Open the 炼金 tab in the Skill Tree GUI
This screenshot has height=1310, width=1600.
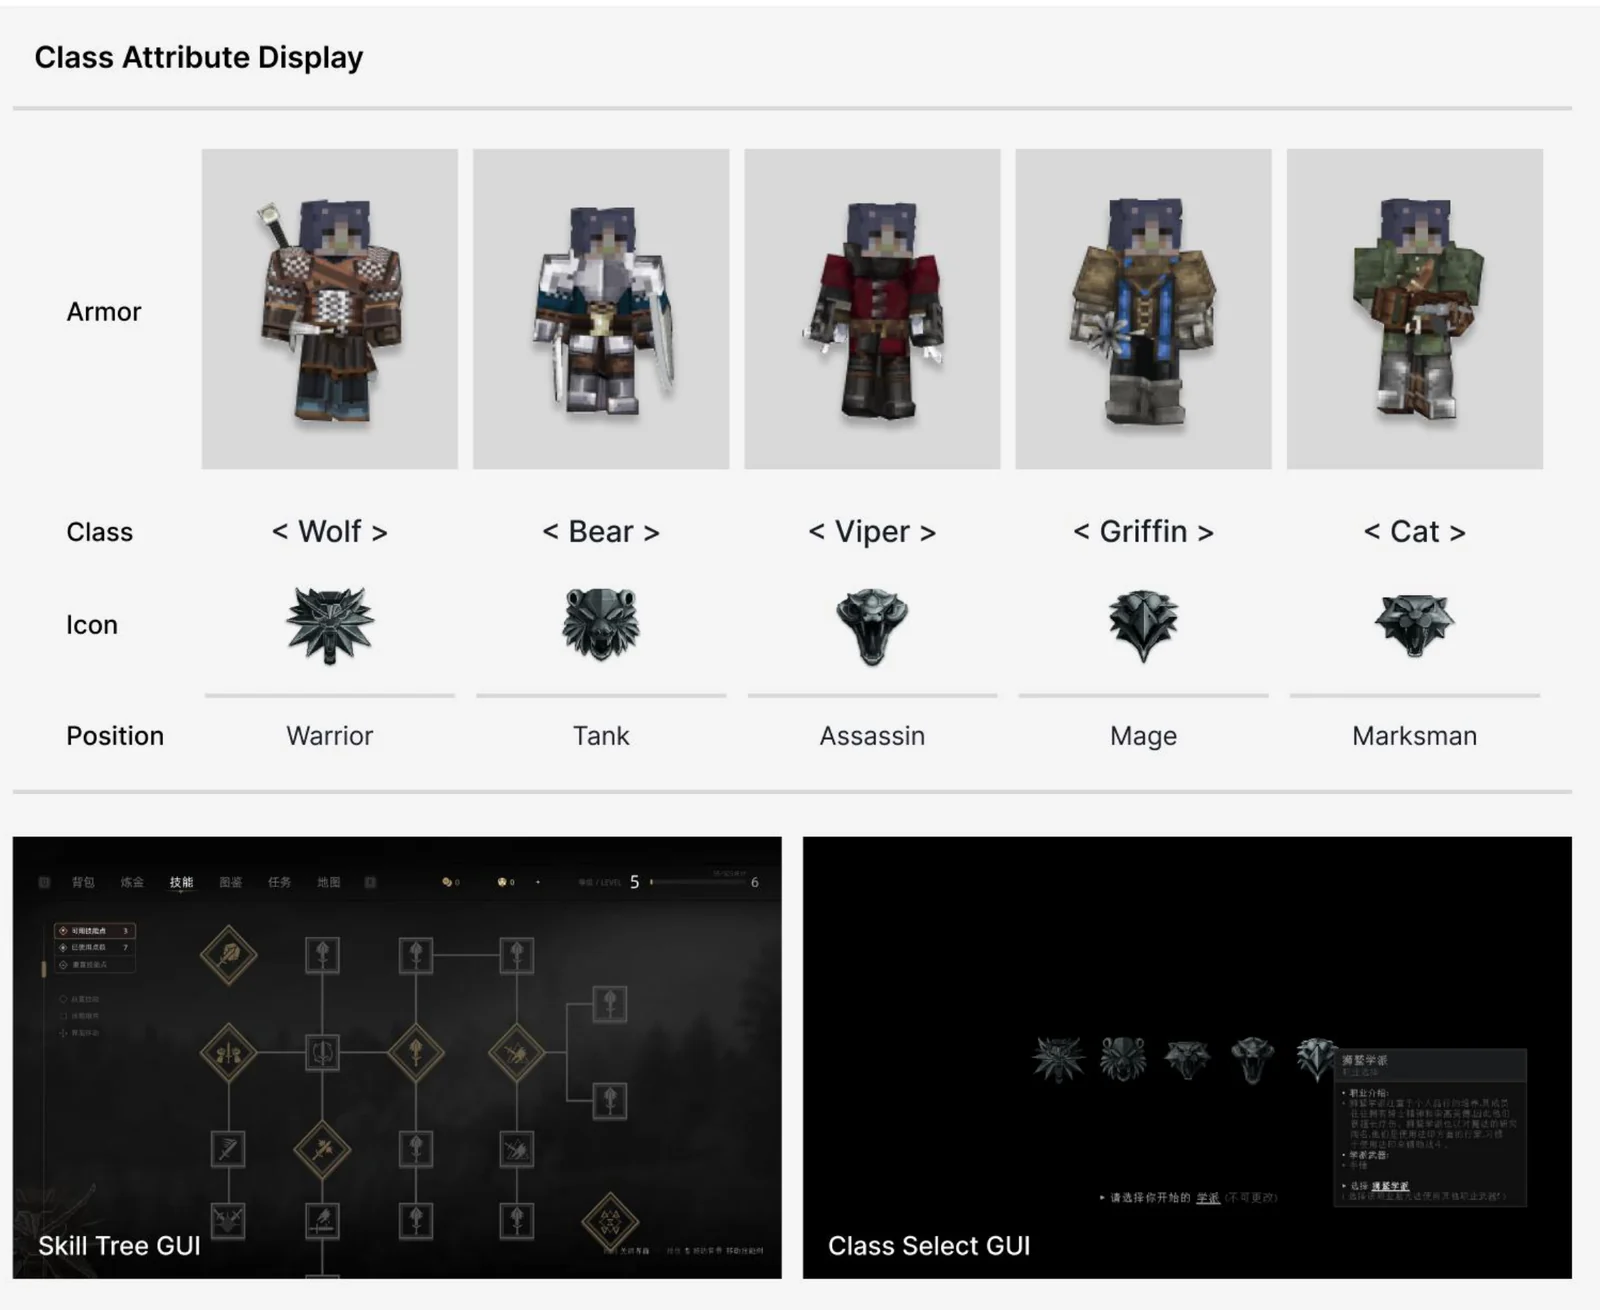click(x=132, y=882)
